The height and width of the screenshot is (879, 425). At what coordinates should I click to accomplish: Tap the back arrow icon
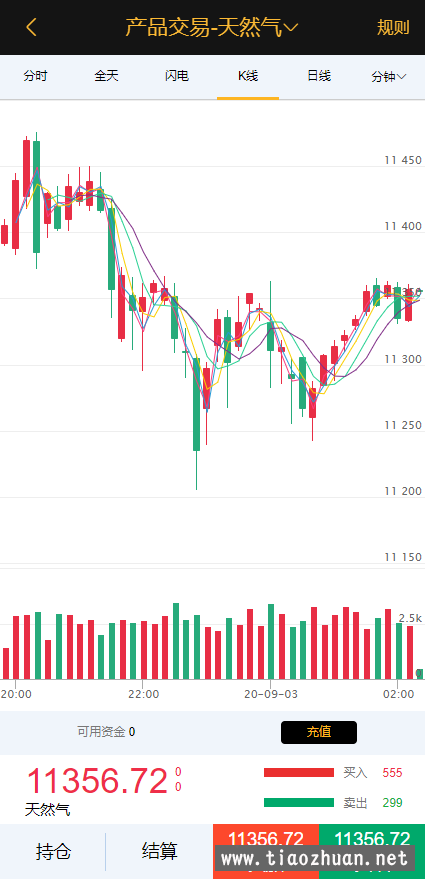[x=31, y=27]
